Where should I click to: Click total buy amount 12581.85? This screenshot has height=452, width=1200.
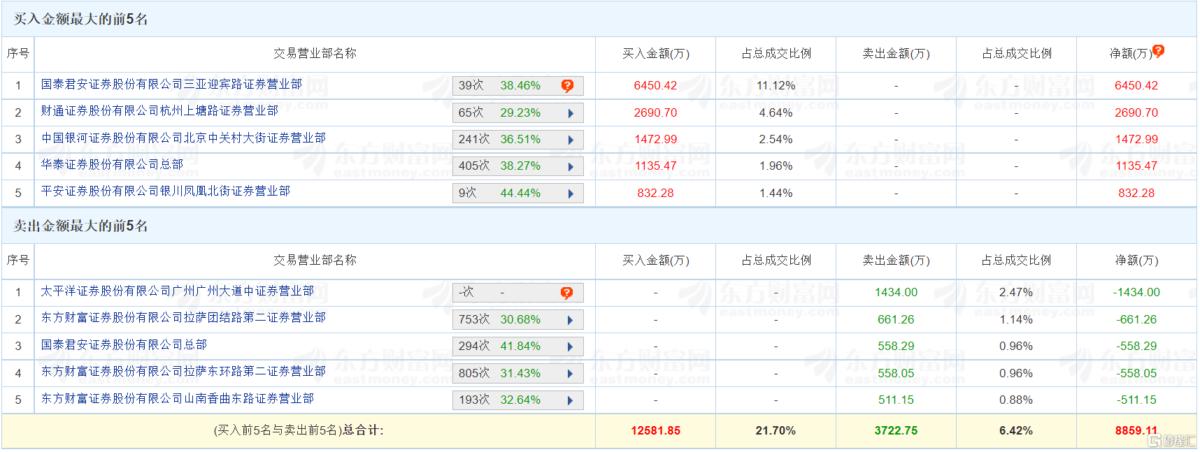[x=655, y=431]
